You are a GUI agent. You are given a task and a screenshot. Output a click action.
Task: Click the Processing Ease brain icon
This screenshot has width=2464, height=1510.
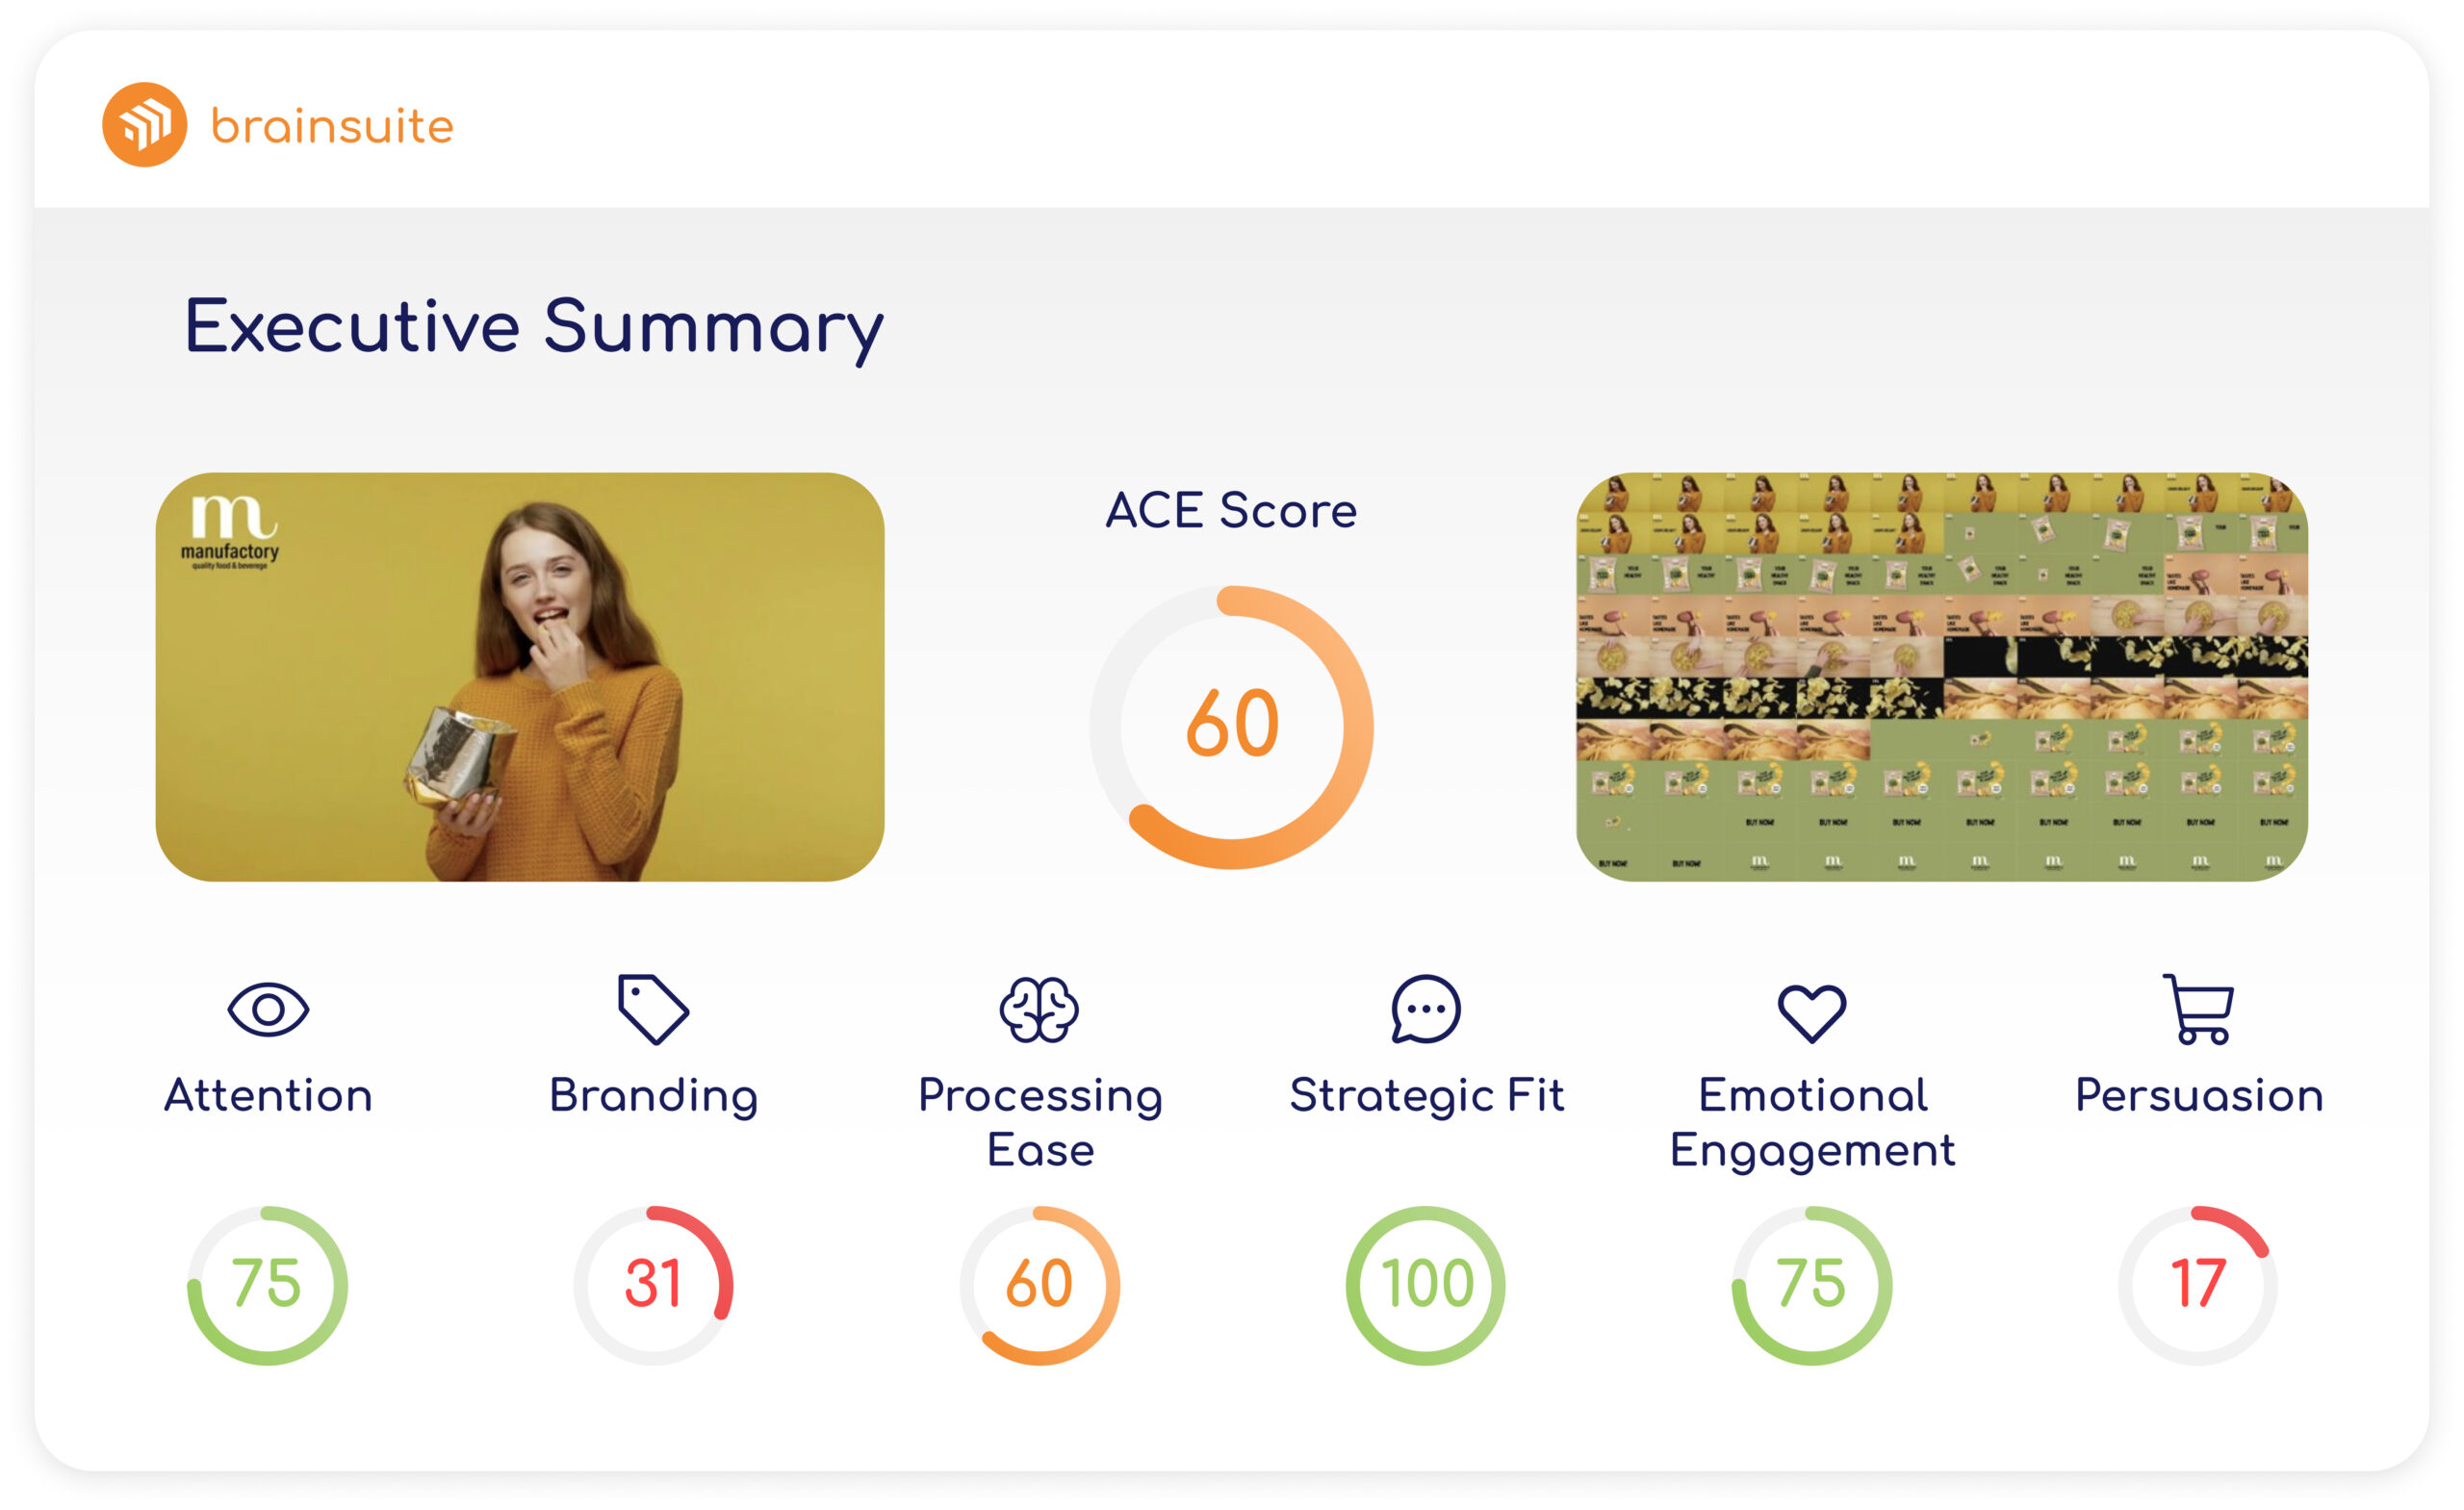pyautogui.click(x=1039, y=1009)
